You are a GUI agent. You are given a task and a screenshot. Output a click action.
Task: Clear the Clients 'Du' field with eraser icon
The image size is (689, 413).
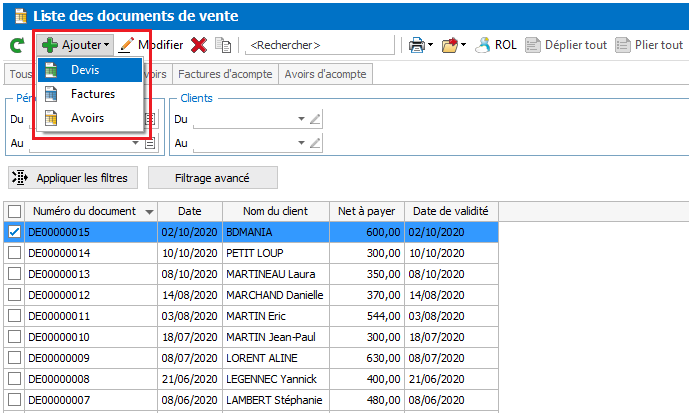316,119
